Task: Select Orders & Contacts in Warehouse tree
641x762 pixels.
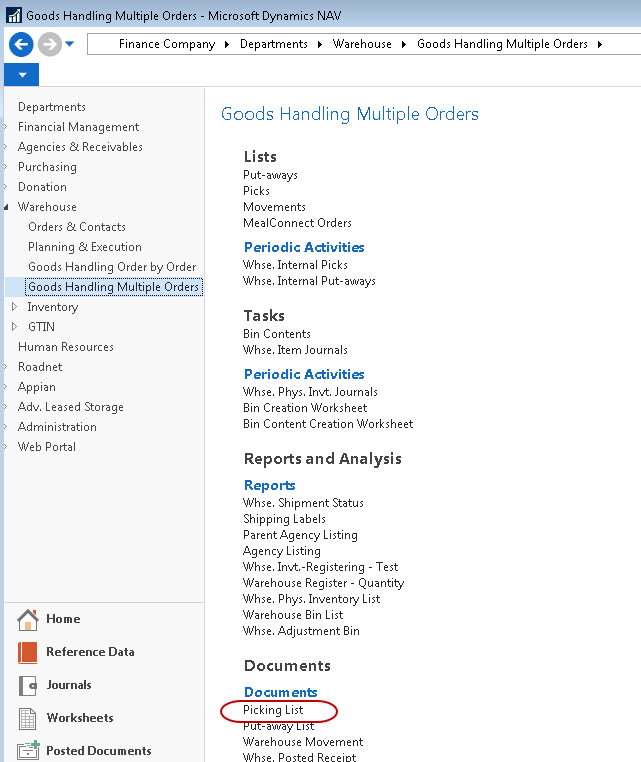Action: pyautogui.click(x=77, y=227)
